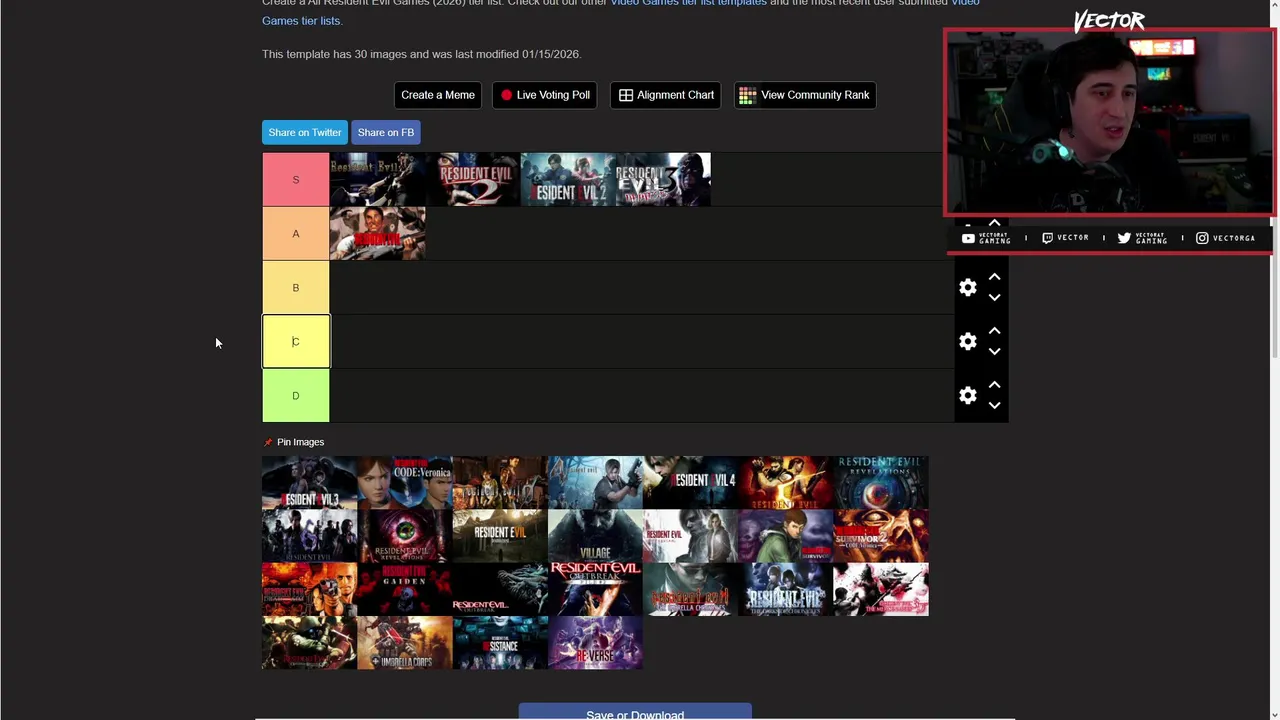Image resolution: width=1280 pixels, height=720 pixels.
Task: Share on FB button
Action: (386, 132)
